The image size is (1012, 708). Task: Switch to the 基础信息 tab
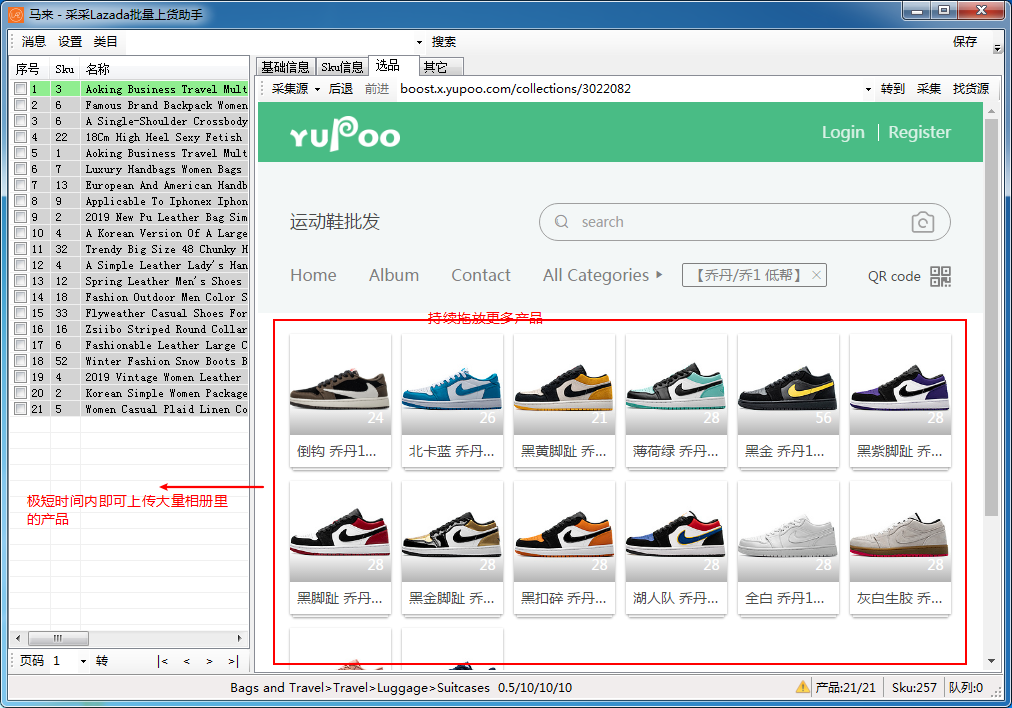[285, 67]
